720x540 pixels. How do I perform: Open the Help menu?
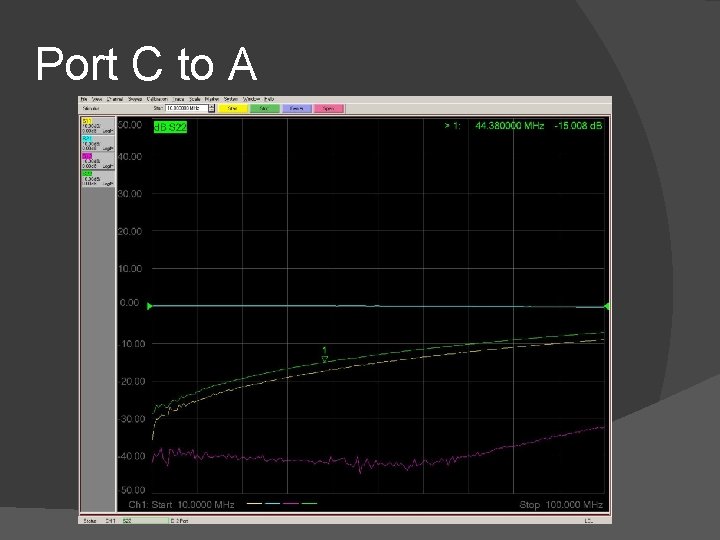click(x=269, y=99)
